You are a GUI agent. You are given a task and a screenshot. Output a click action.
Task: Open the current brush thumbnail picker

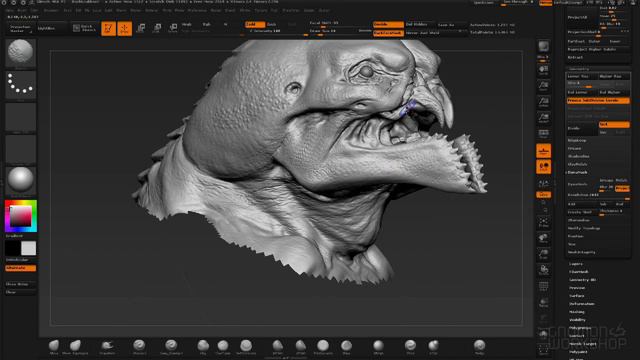click(x=20, y=53)
